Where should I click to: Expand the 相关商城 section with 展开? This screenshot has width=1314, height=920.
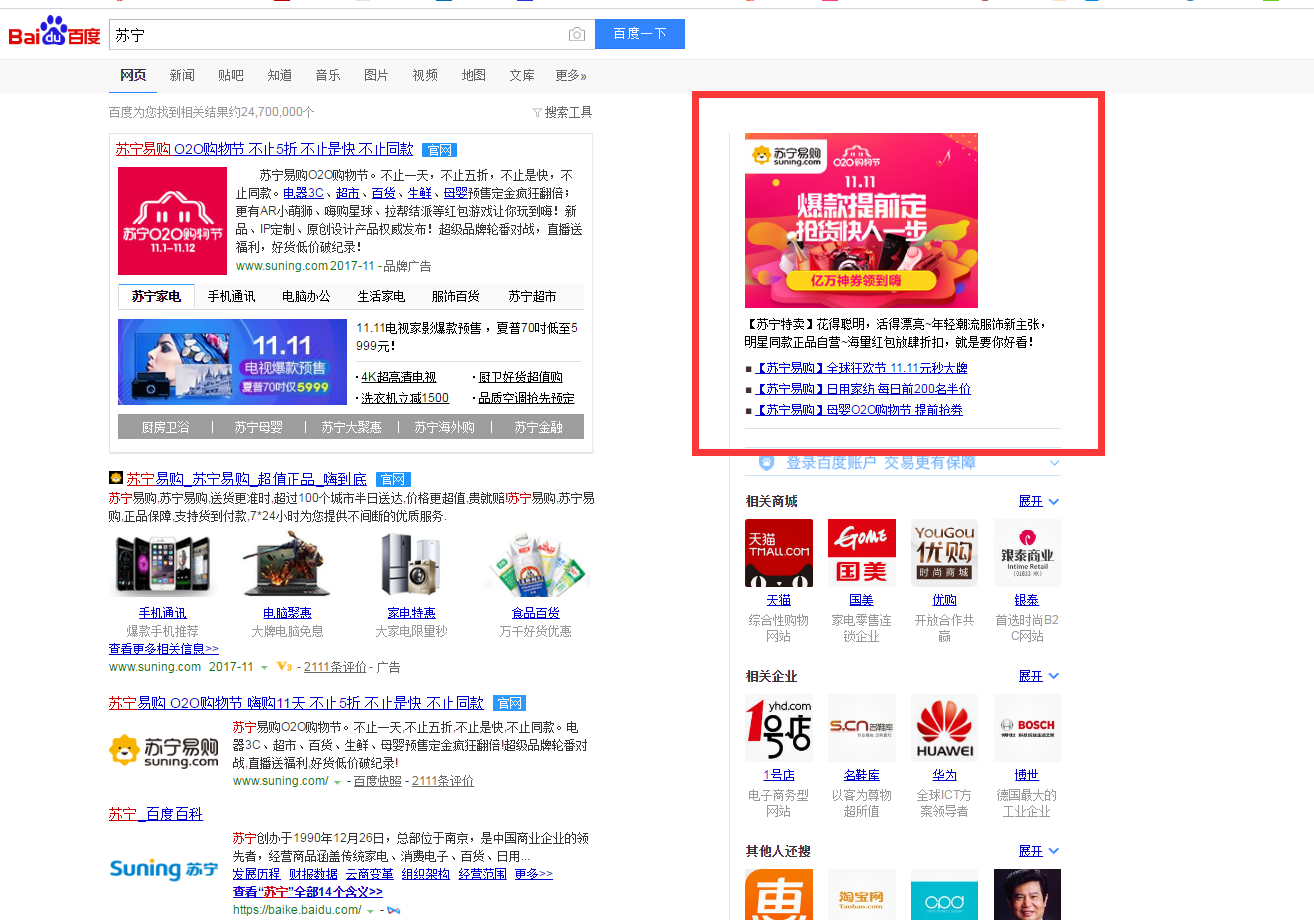pos(1039,501)
